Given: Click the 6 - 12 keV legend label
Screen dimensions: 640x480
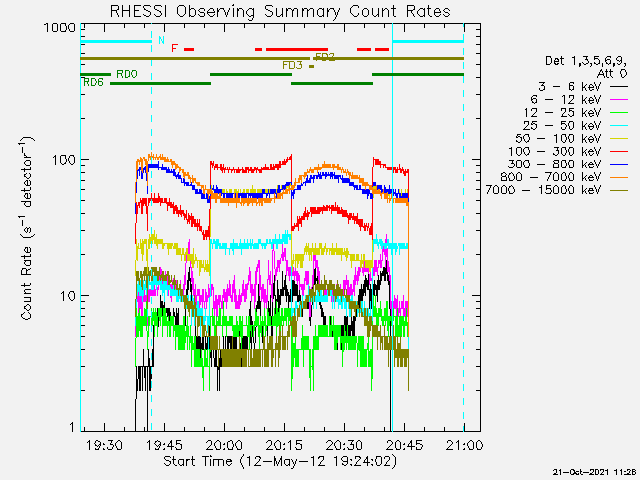Looking at the screenshot, I should [x=566, y=100].
